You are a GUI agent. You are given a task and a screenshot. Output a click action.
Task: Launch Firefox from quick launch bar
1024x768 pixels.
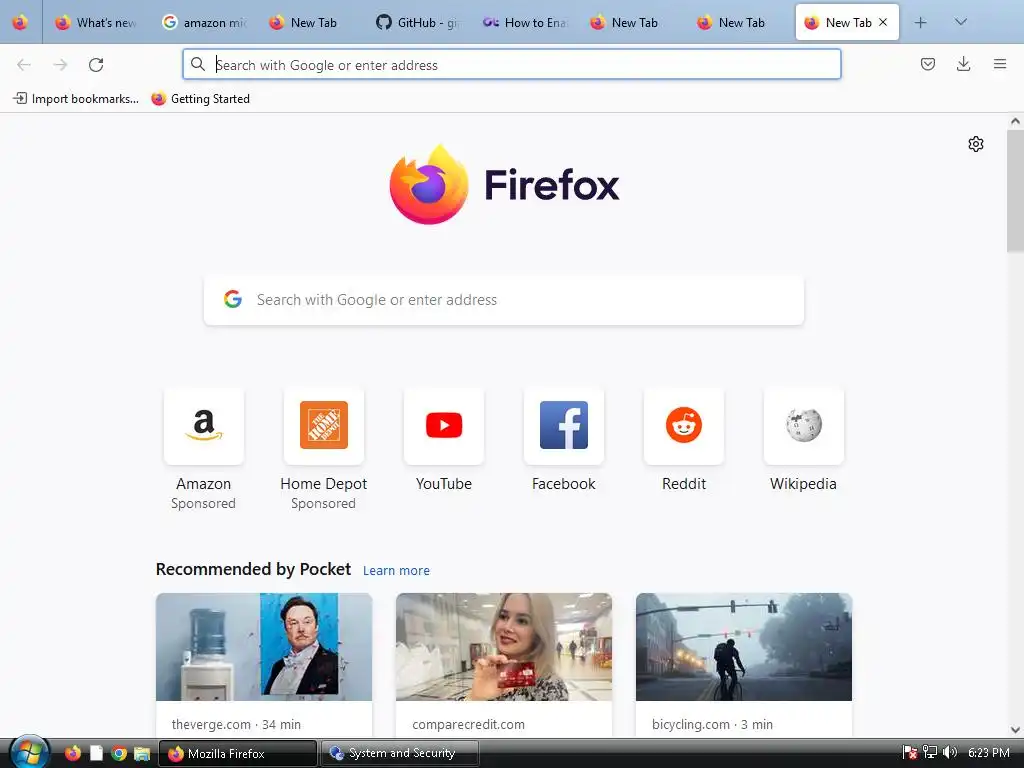pos(72,753)
